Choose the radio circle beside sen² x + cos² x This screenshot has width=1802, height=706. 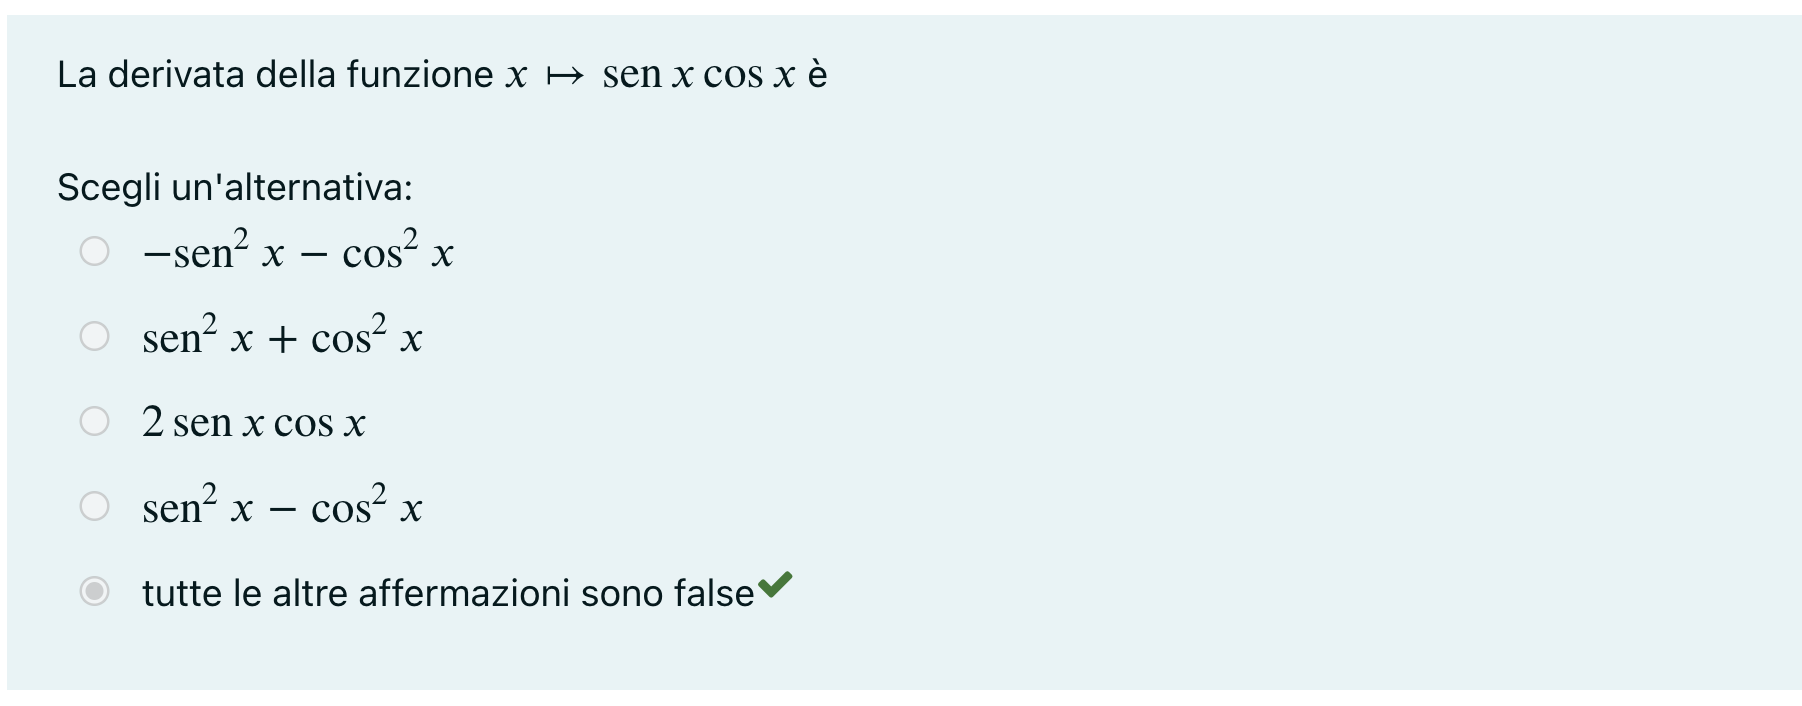click(94, 336)
